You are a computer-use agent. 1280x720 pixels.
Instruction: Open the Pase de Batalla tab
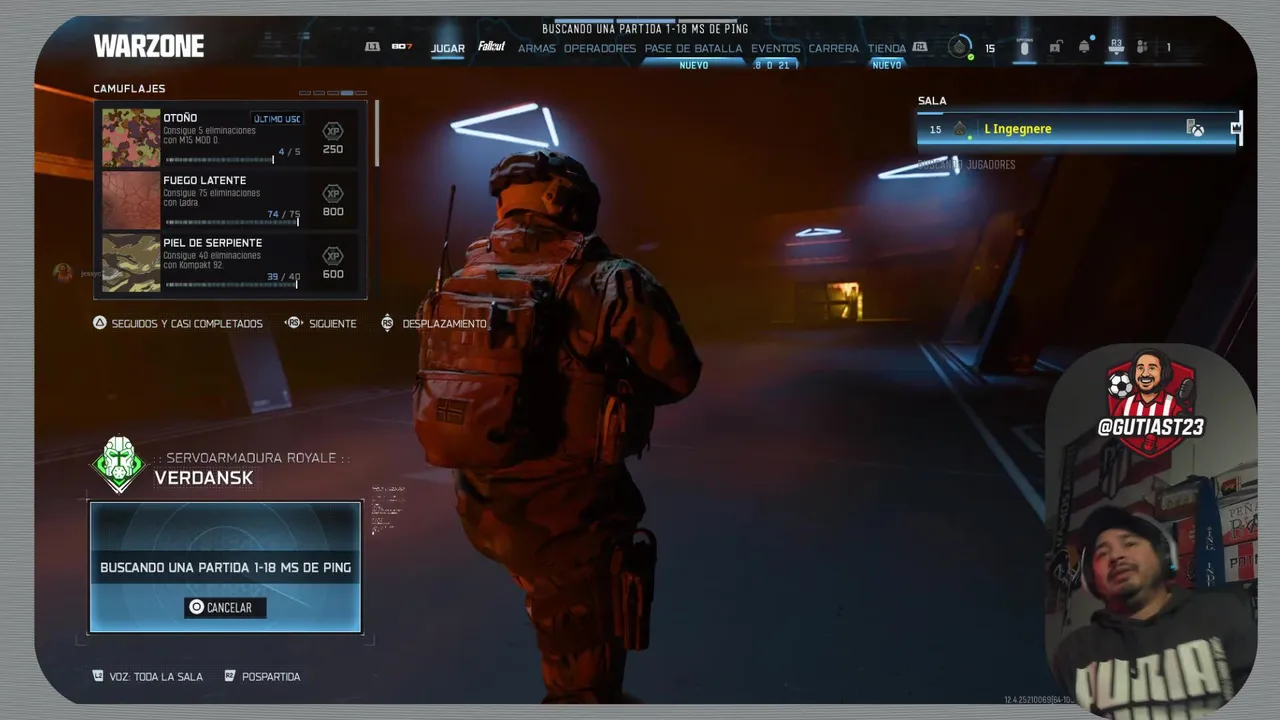point(693,48)
